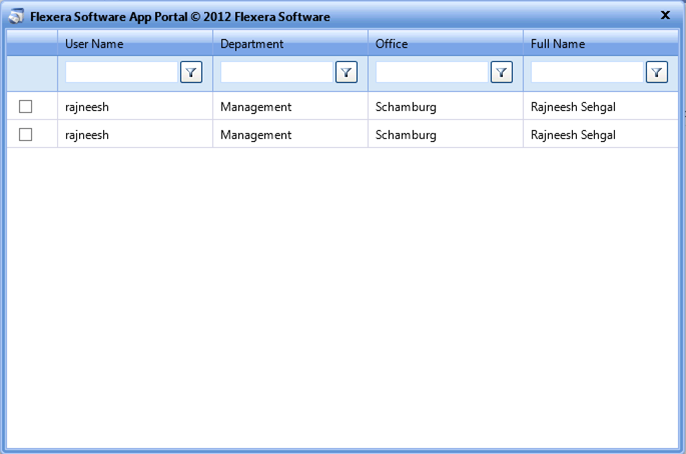Click the Full Name column header

558,44
